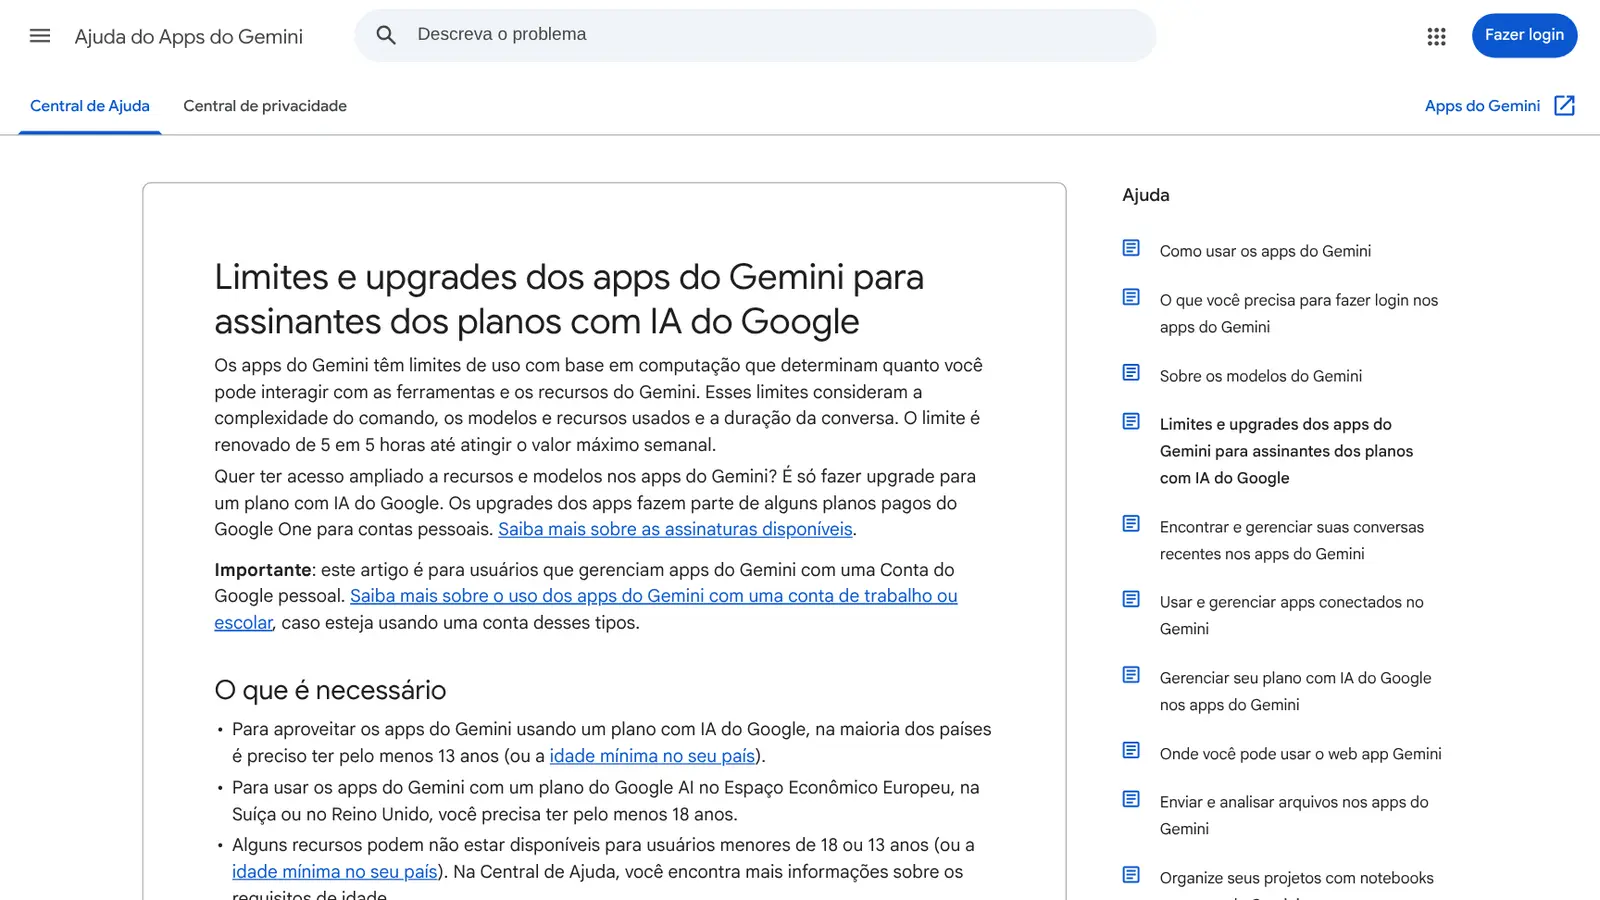Viewport: 1600px width, 900px height.
Task: Select sidebar entry Limites e upgrades dos apps
Action: (1287, 451)
